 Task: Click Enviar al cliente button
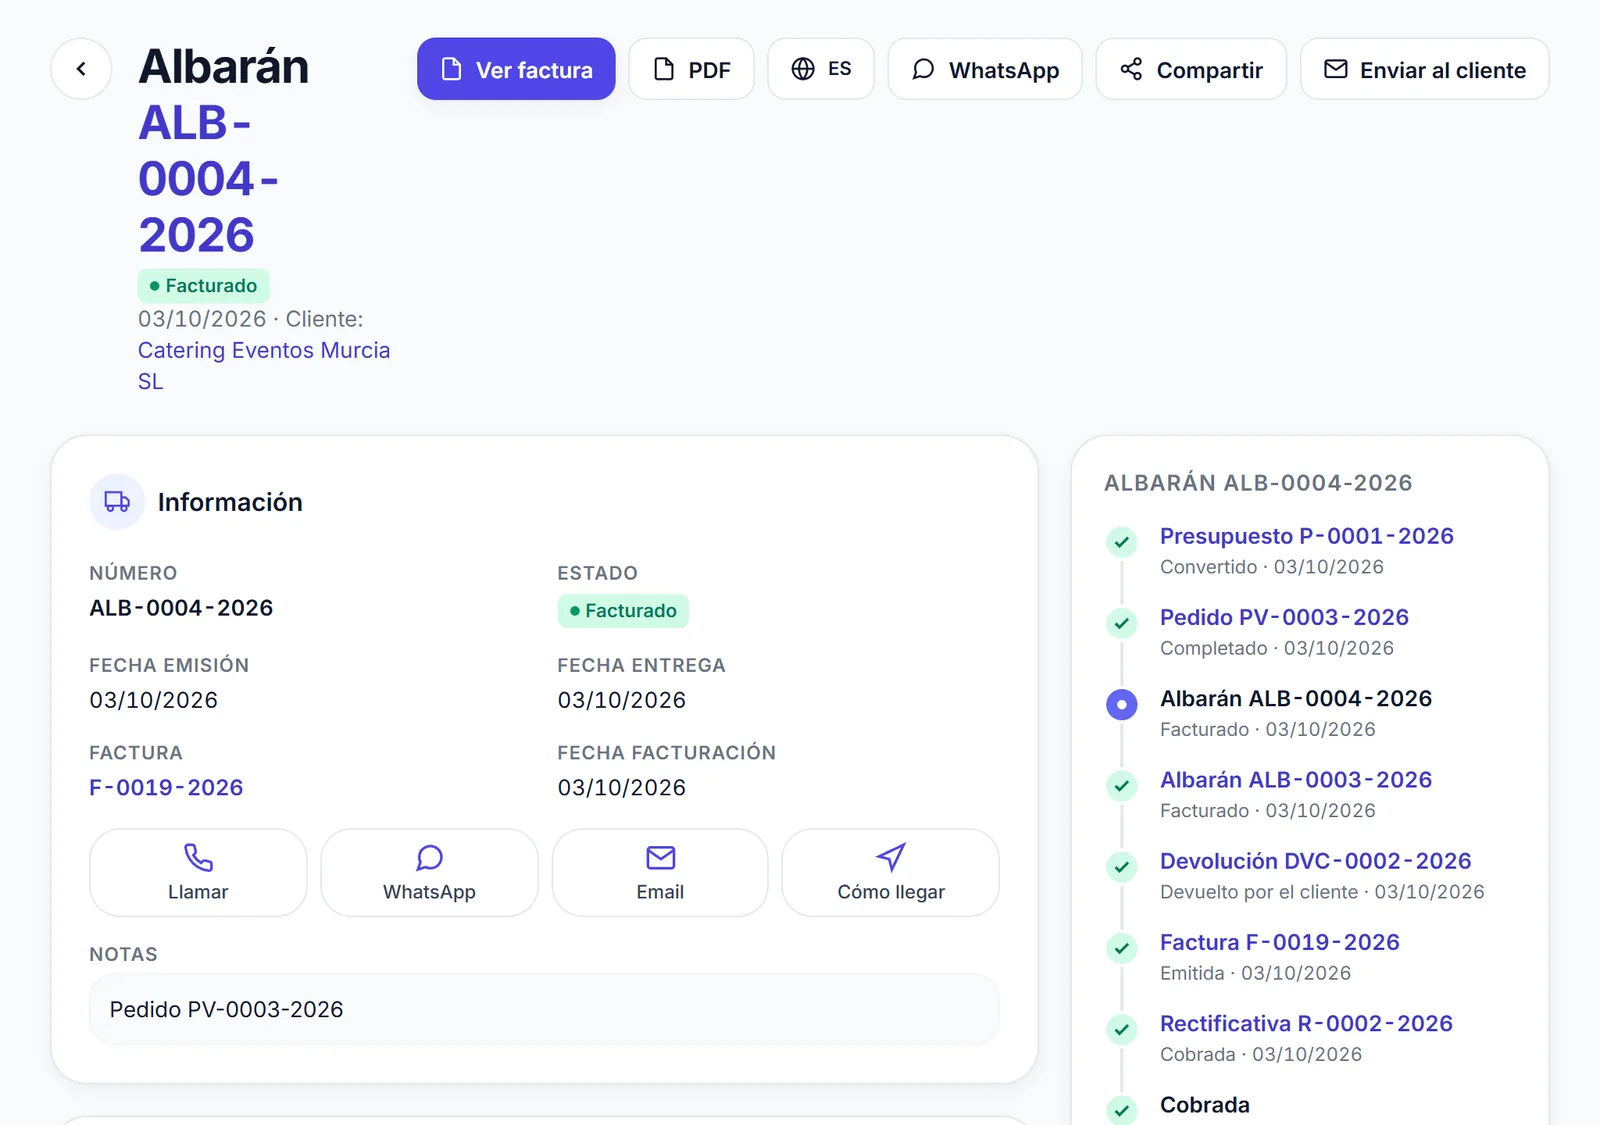coord(1425,69)
